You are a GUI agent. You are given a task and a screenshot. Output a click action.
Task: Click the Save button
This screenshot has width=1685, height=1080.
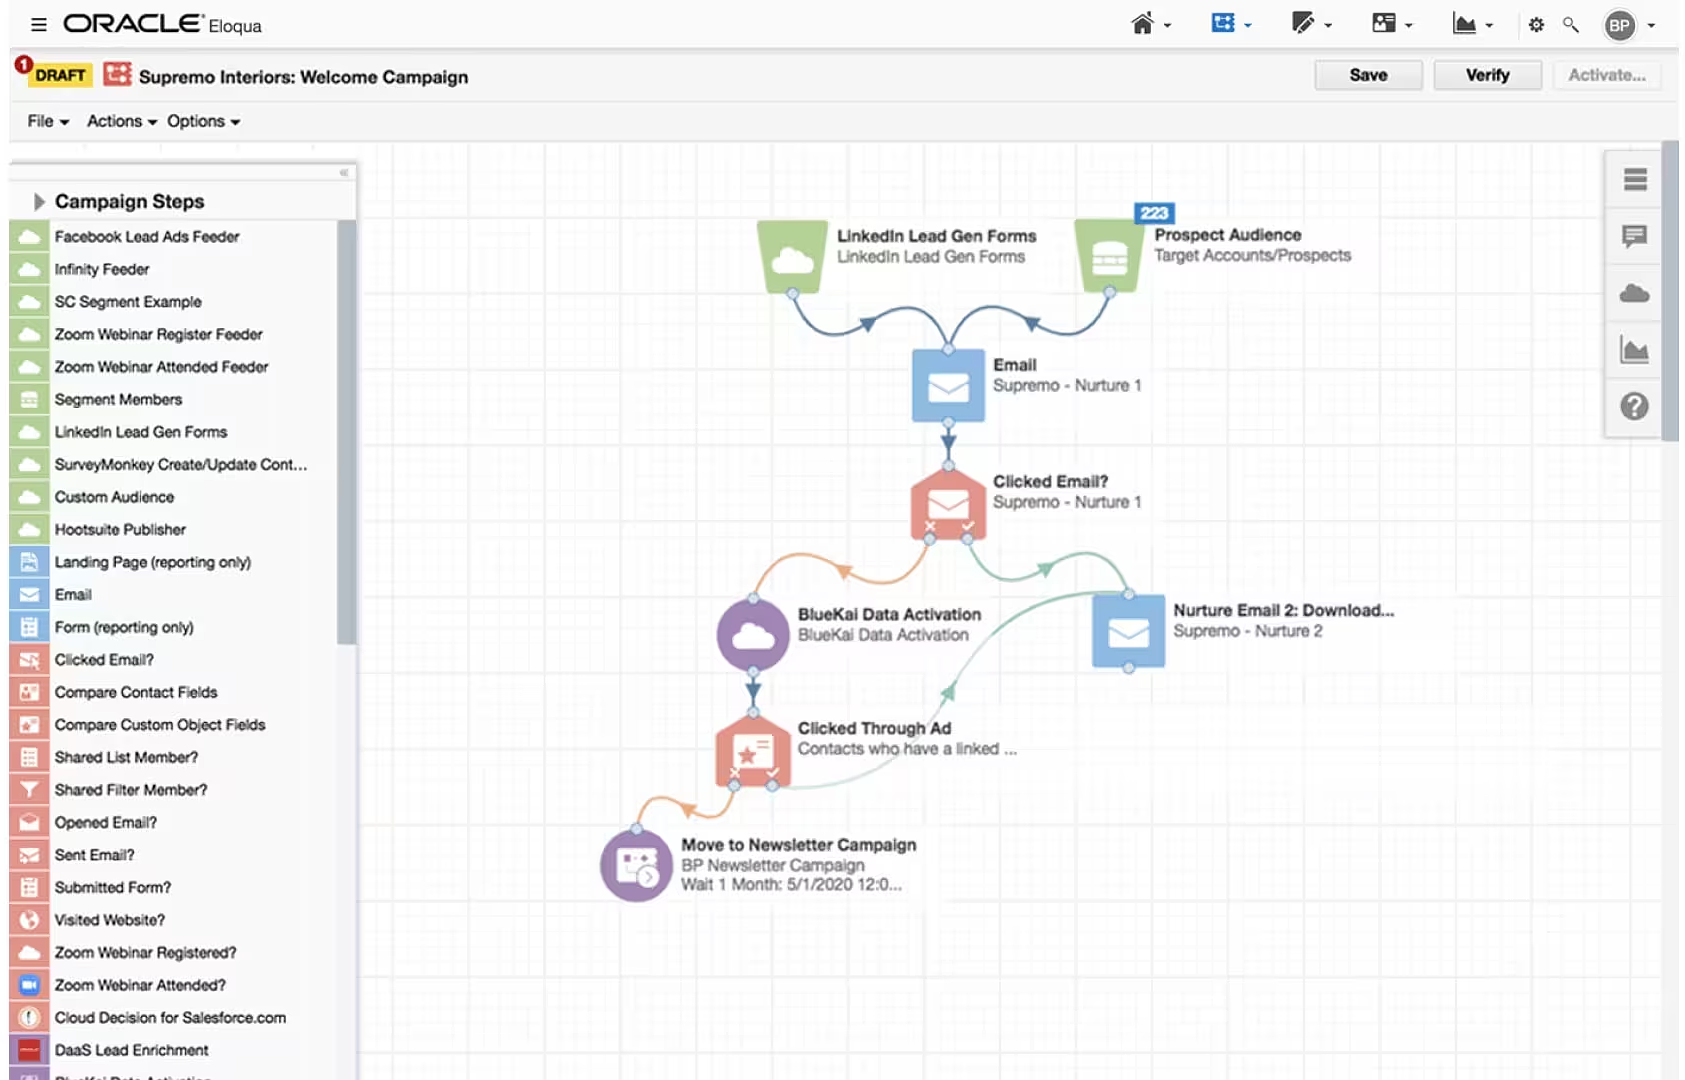tap(1368, 74)
